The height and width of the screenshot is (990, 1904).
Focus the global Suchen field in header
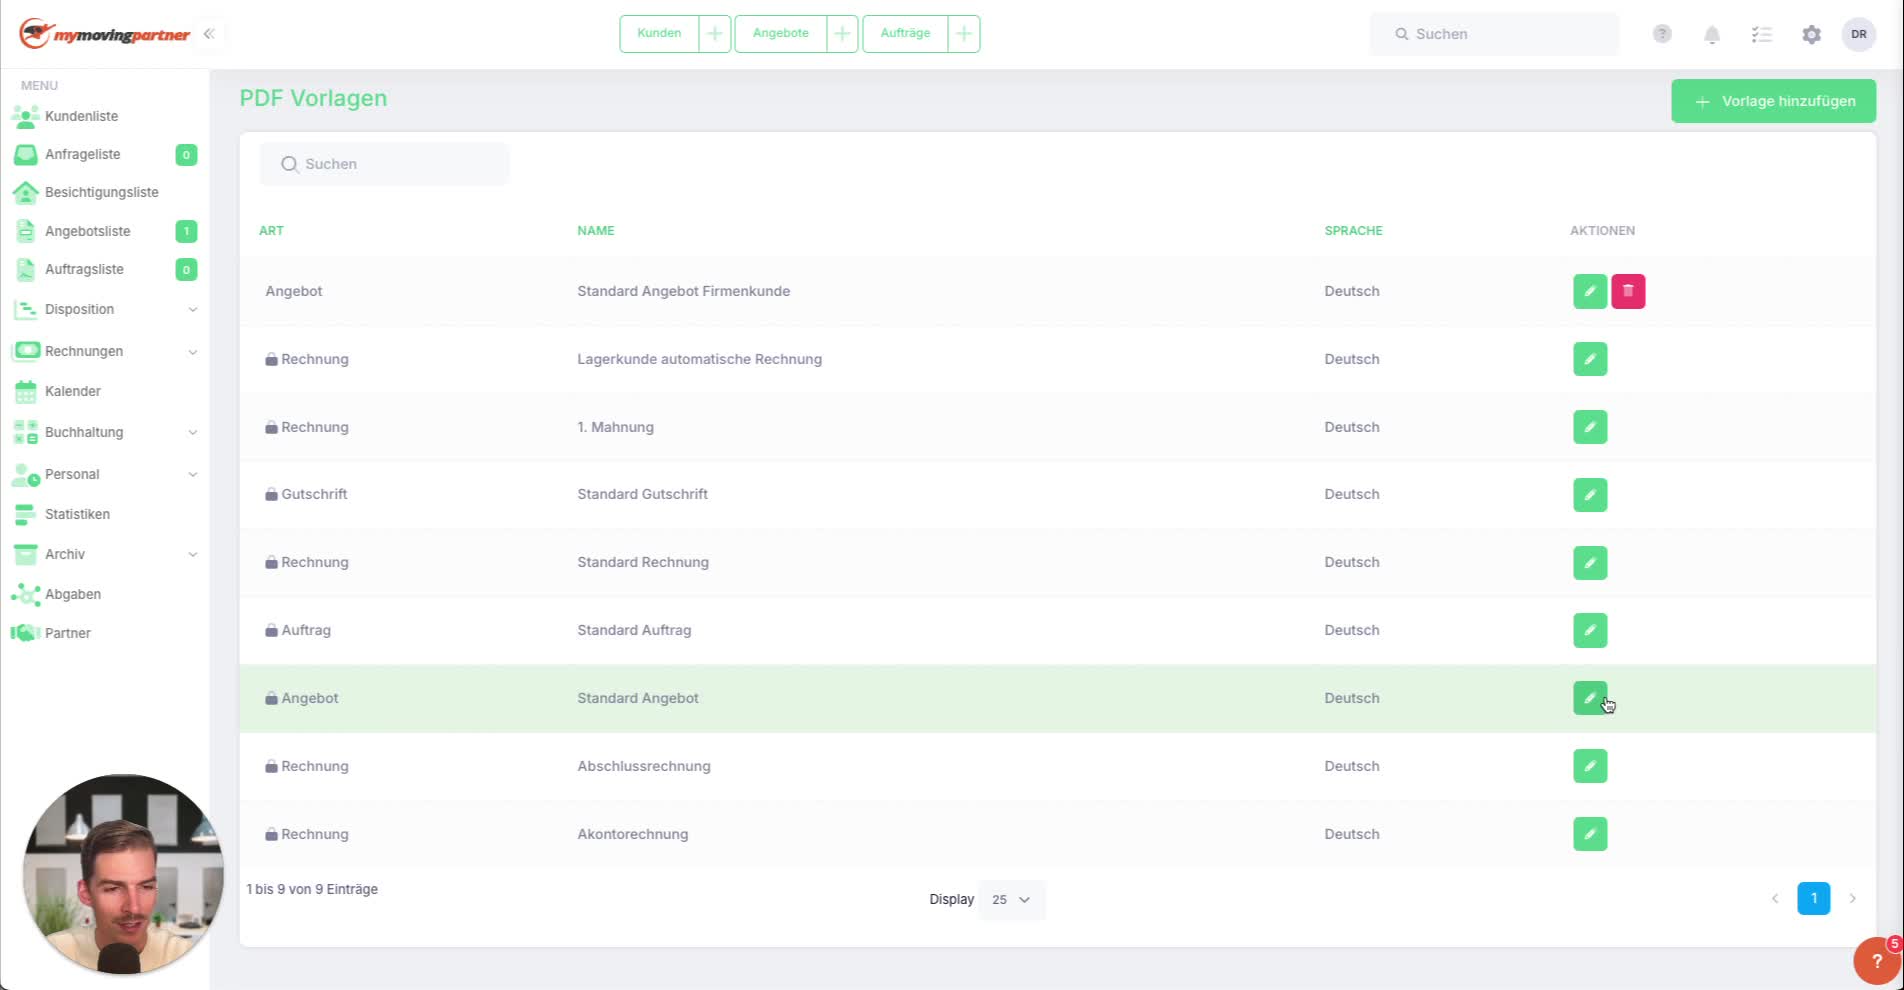tap(1494, 34)
